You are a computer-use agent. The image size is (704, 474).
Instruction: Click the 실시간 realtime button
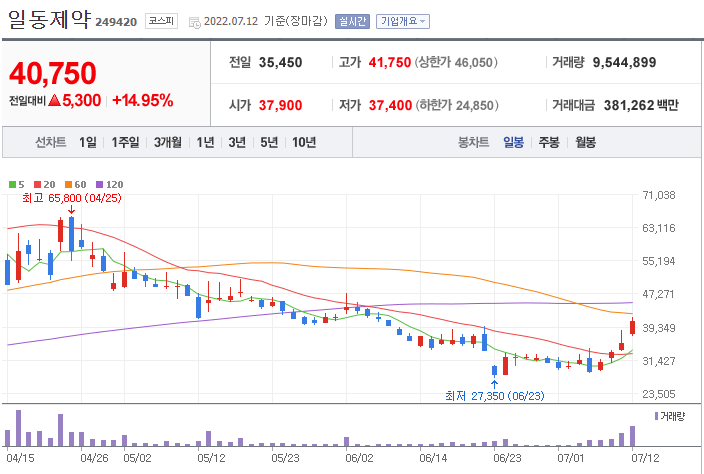pyautogui.click(x=352, y=21)
